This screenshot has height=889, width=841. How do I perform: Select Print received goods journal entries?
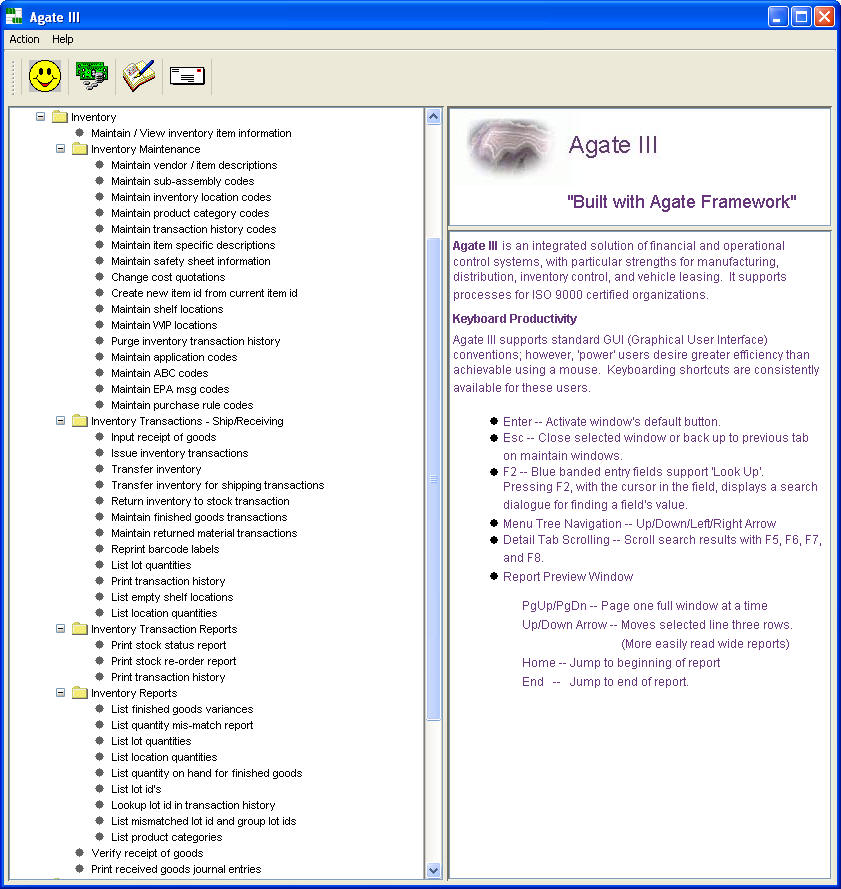[x=176, y=869]
